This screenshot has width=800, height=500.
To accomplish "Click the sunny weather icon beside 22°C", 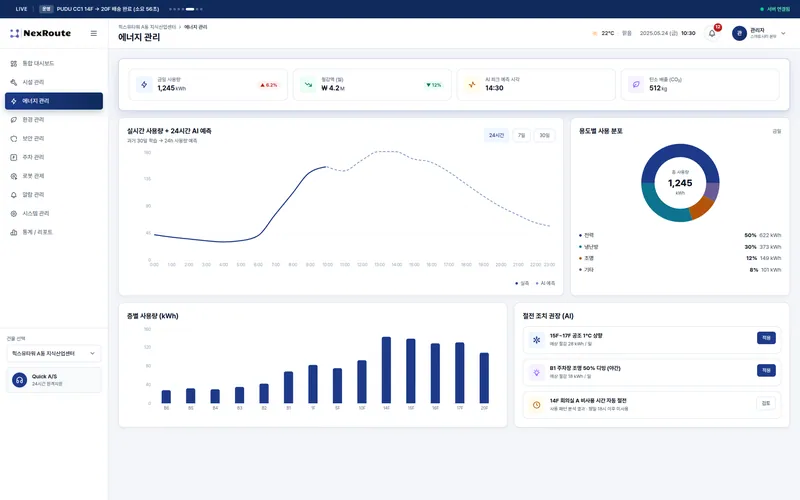I will point(595,33).
